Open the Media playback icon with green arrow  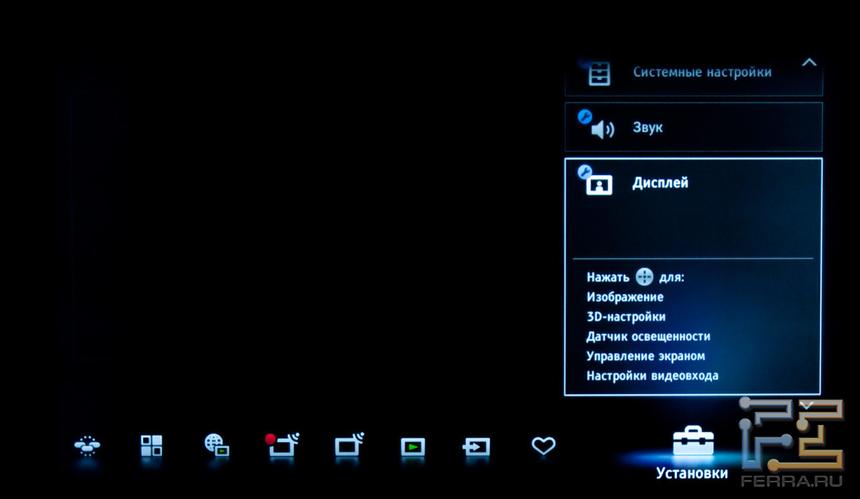[x=413, y=447]
